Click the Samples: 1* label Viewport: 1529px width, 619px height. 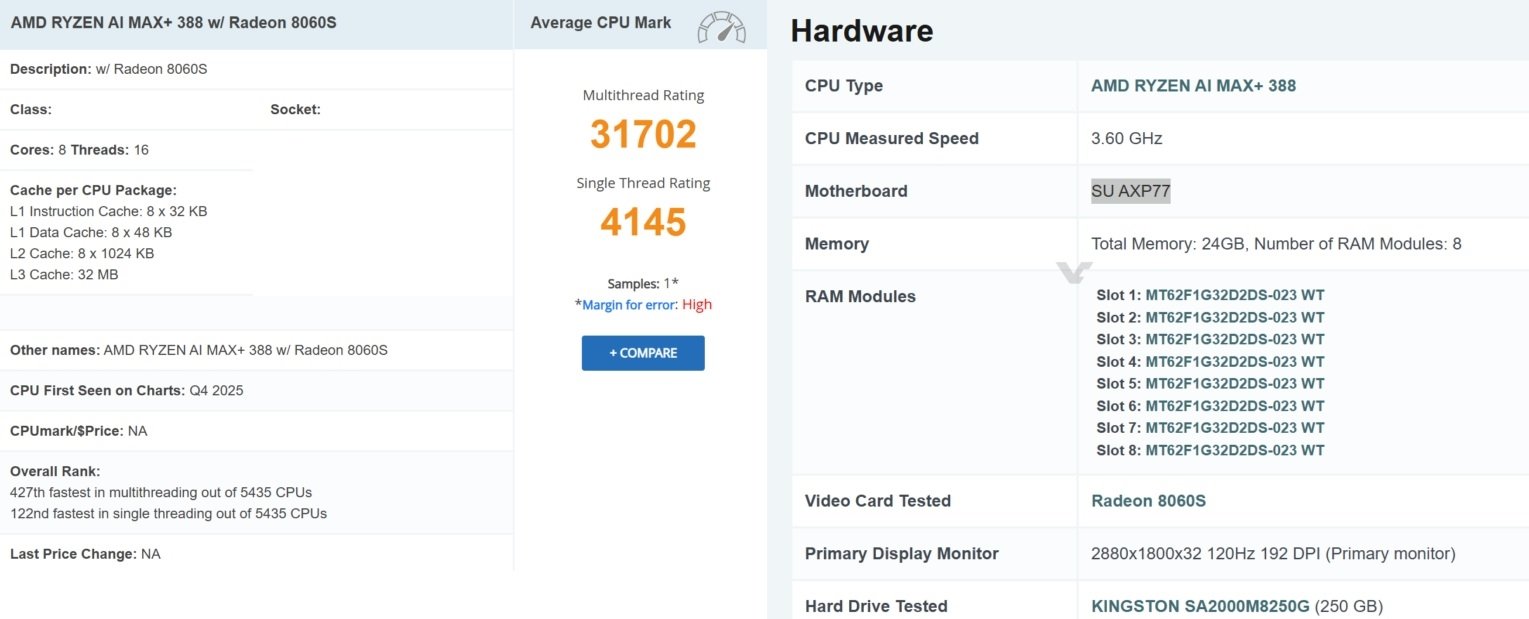643,282
